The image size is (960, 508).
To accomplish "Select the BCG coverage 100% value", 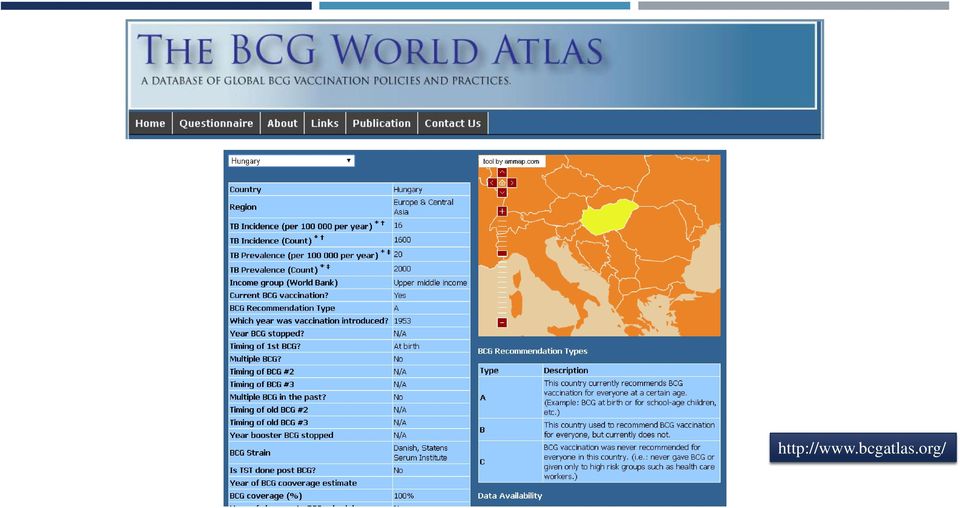I will tap(431, 496).
